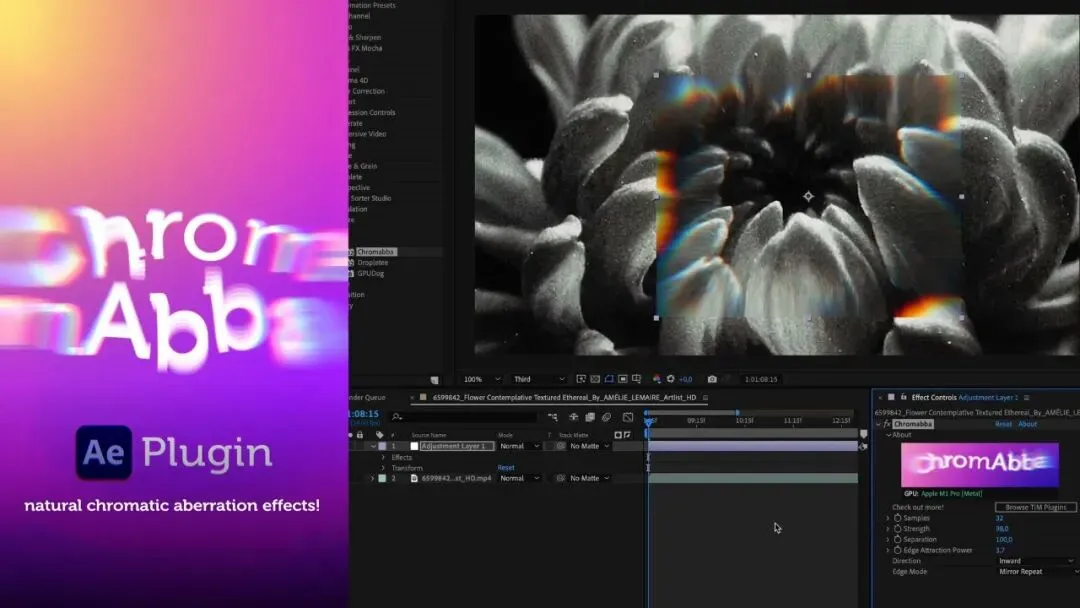This screenshot has height=608, width=1080.
Task: Open the Immersive Video effects category
Action: click(x=368, y=134)
